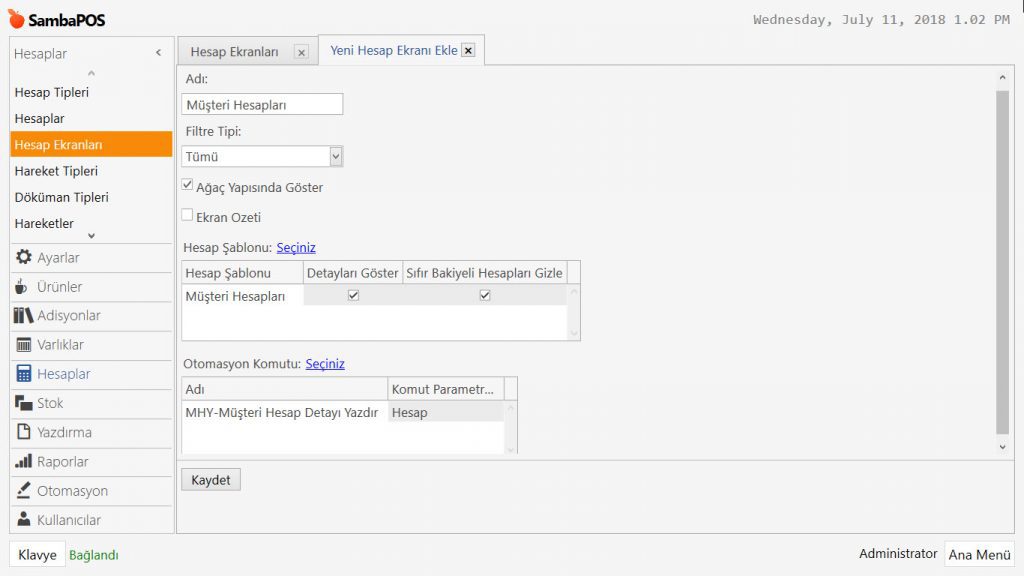
Task: Click the Adı text input field
Action: [x=263, y=104]
